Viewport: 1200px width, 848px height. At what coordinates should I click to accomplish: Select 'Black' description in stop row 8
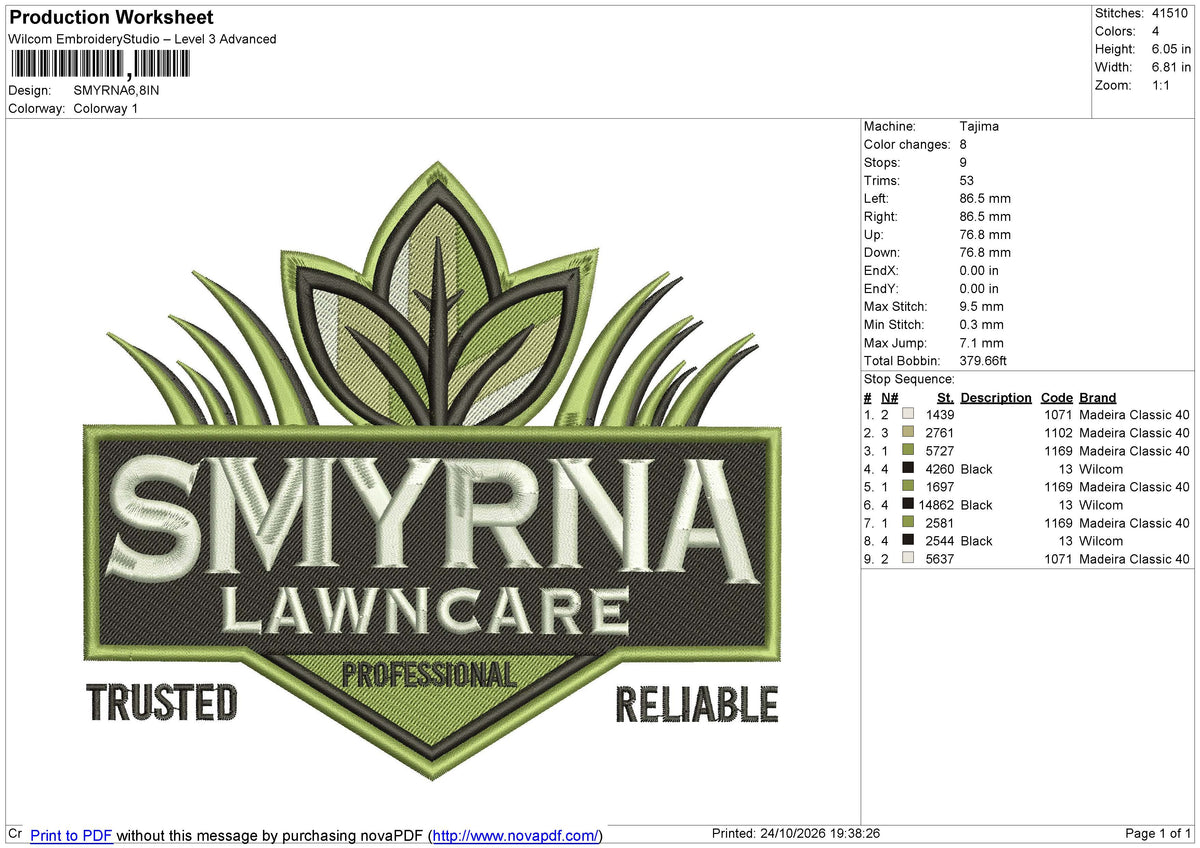[x=976, y=540]
